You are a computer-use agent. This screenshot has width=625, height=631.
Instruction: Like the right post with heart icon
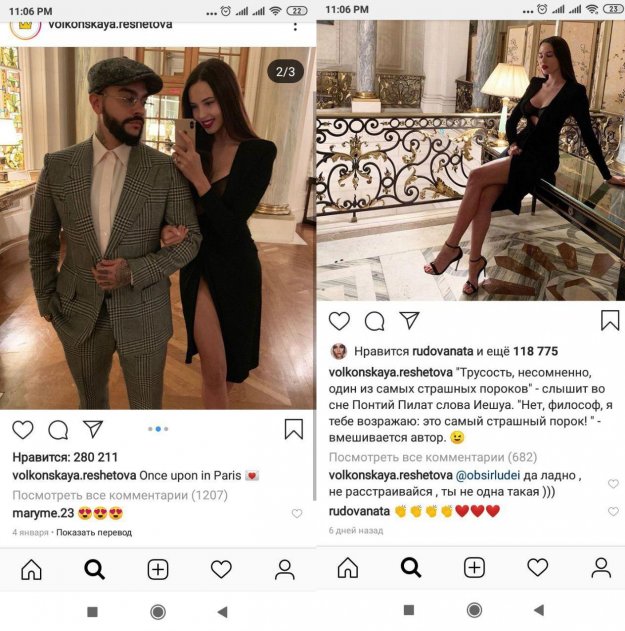339,321
